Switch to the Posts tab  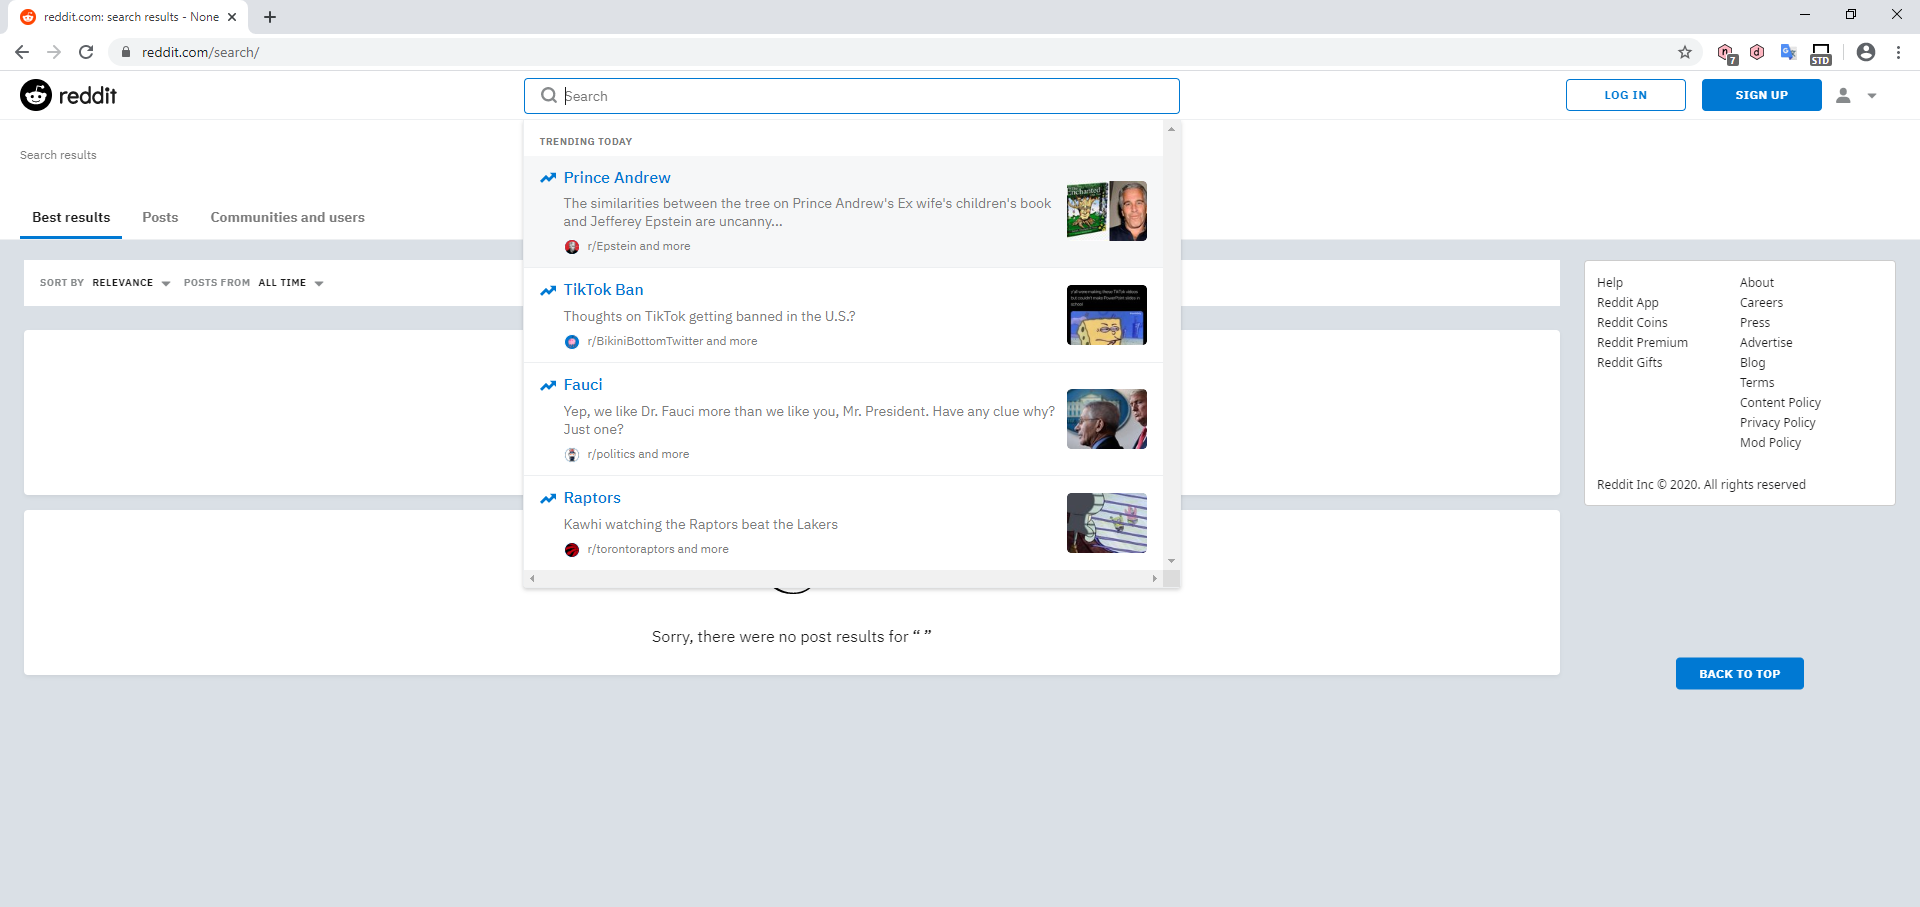(159, 217)
